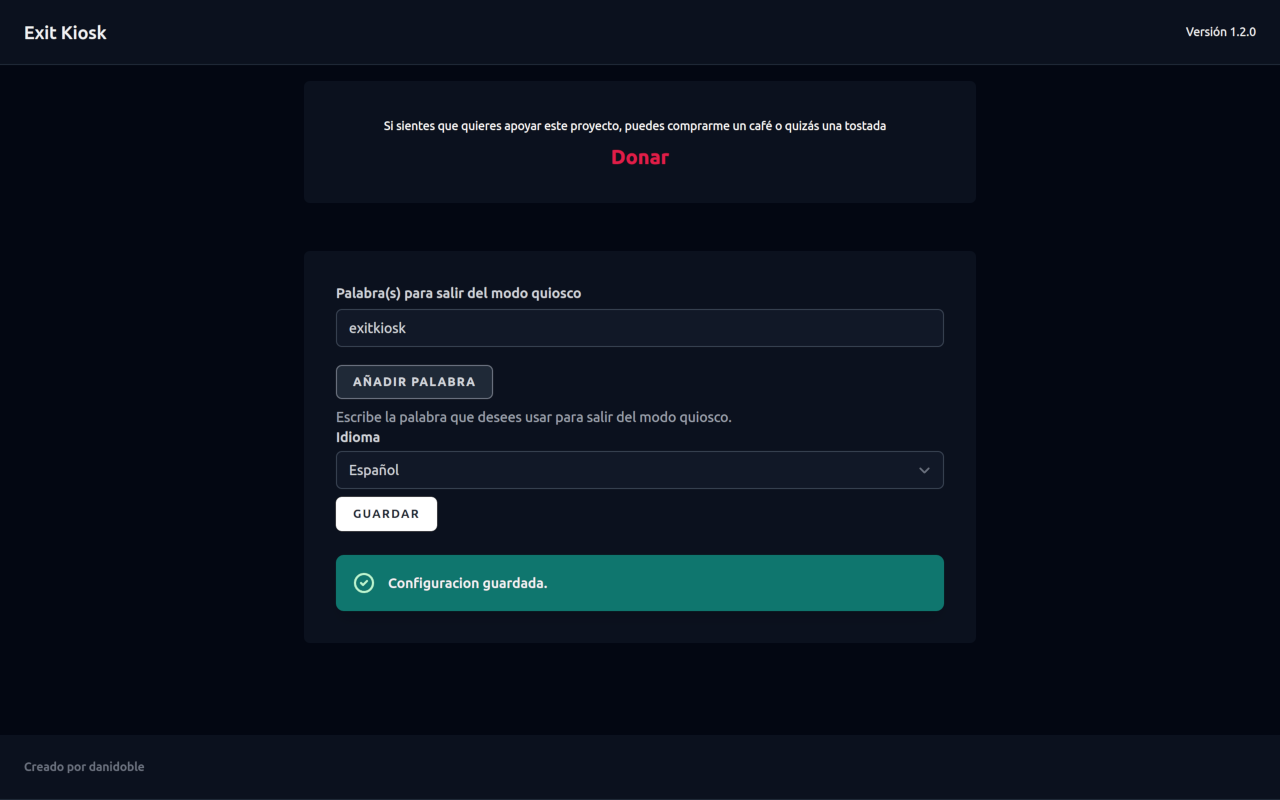Click the helper text starting 'Escribe la palabra'
This screenshot has height=800, width=1280.
pos(533,417)
